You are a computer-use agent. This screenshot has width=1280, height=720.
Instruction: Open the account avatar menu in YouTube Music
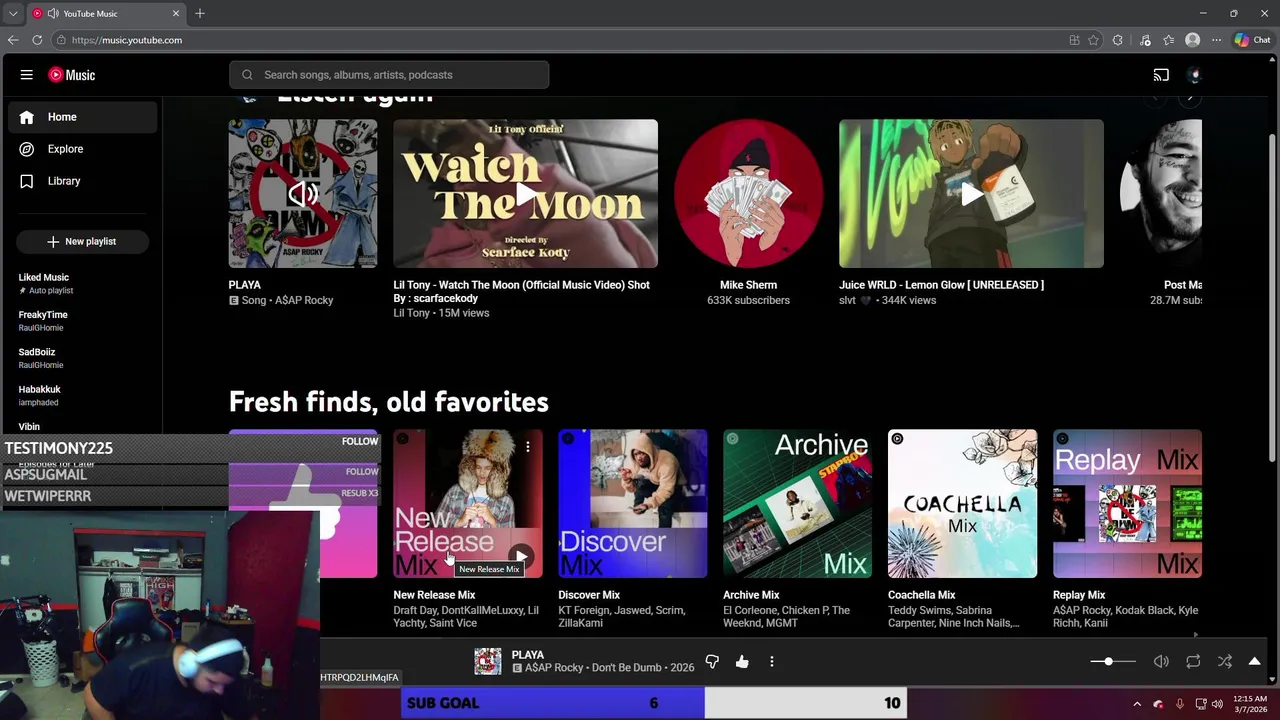(1193, 75)
